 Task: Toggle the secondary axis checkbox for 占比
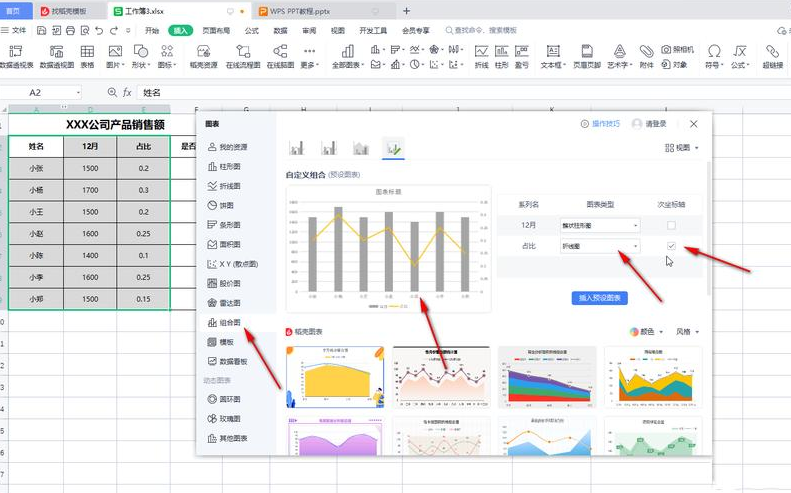click(x=671, y=246)
